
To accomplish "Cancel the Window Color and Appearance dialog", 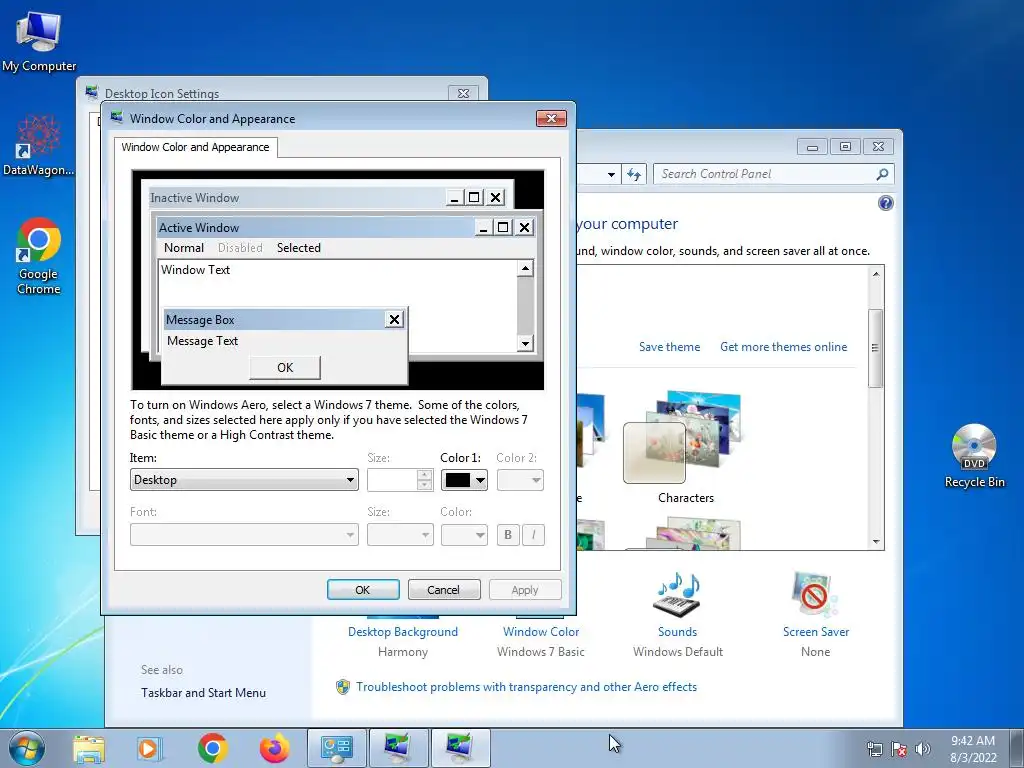I will 443,590.
